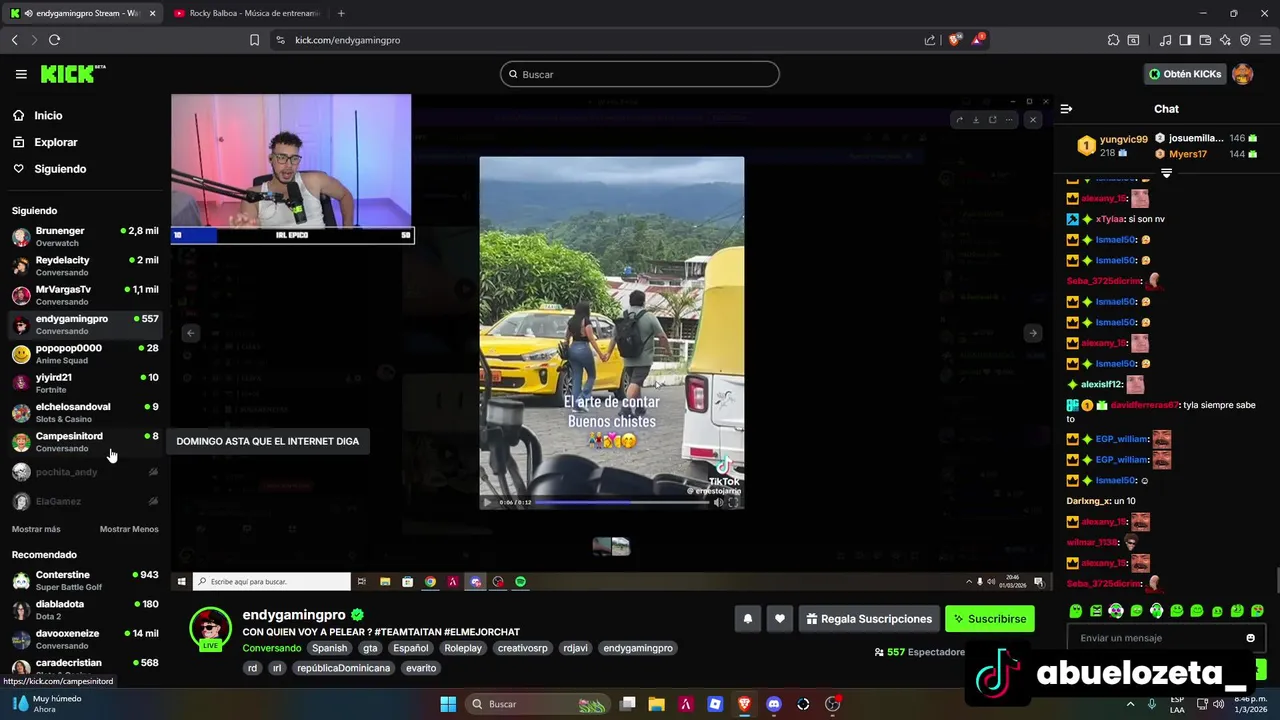The image size is (1280, 720).
Task: Bookmark this page icon
Action: pyautogui.click(x=254, y=40)
